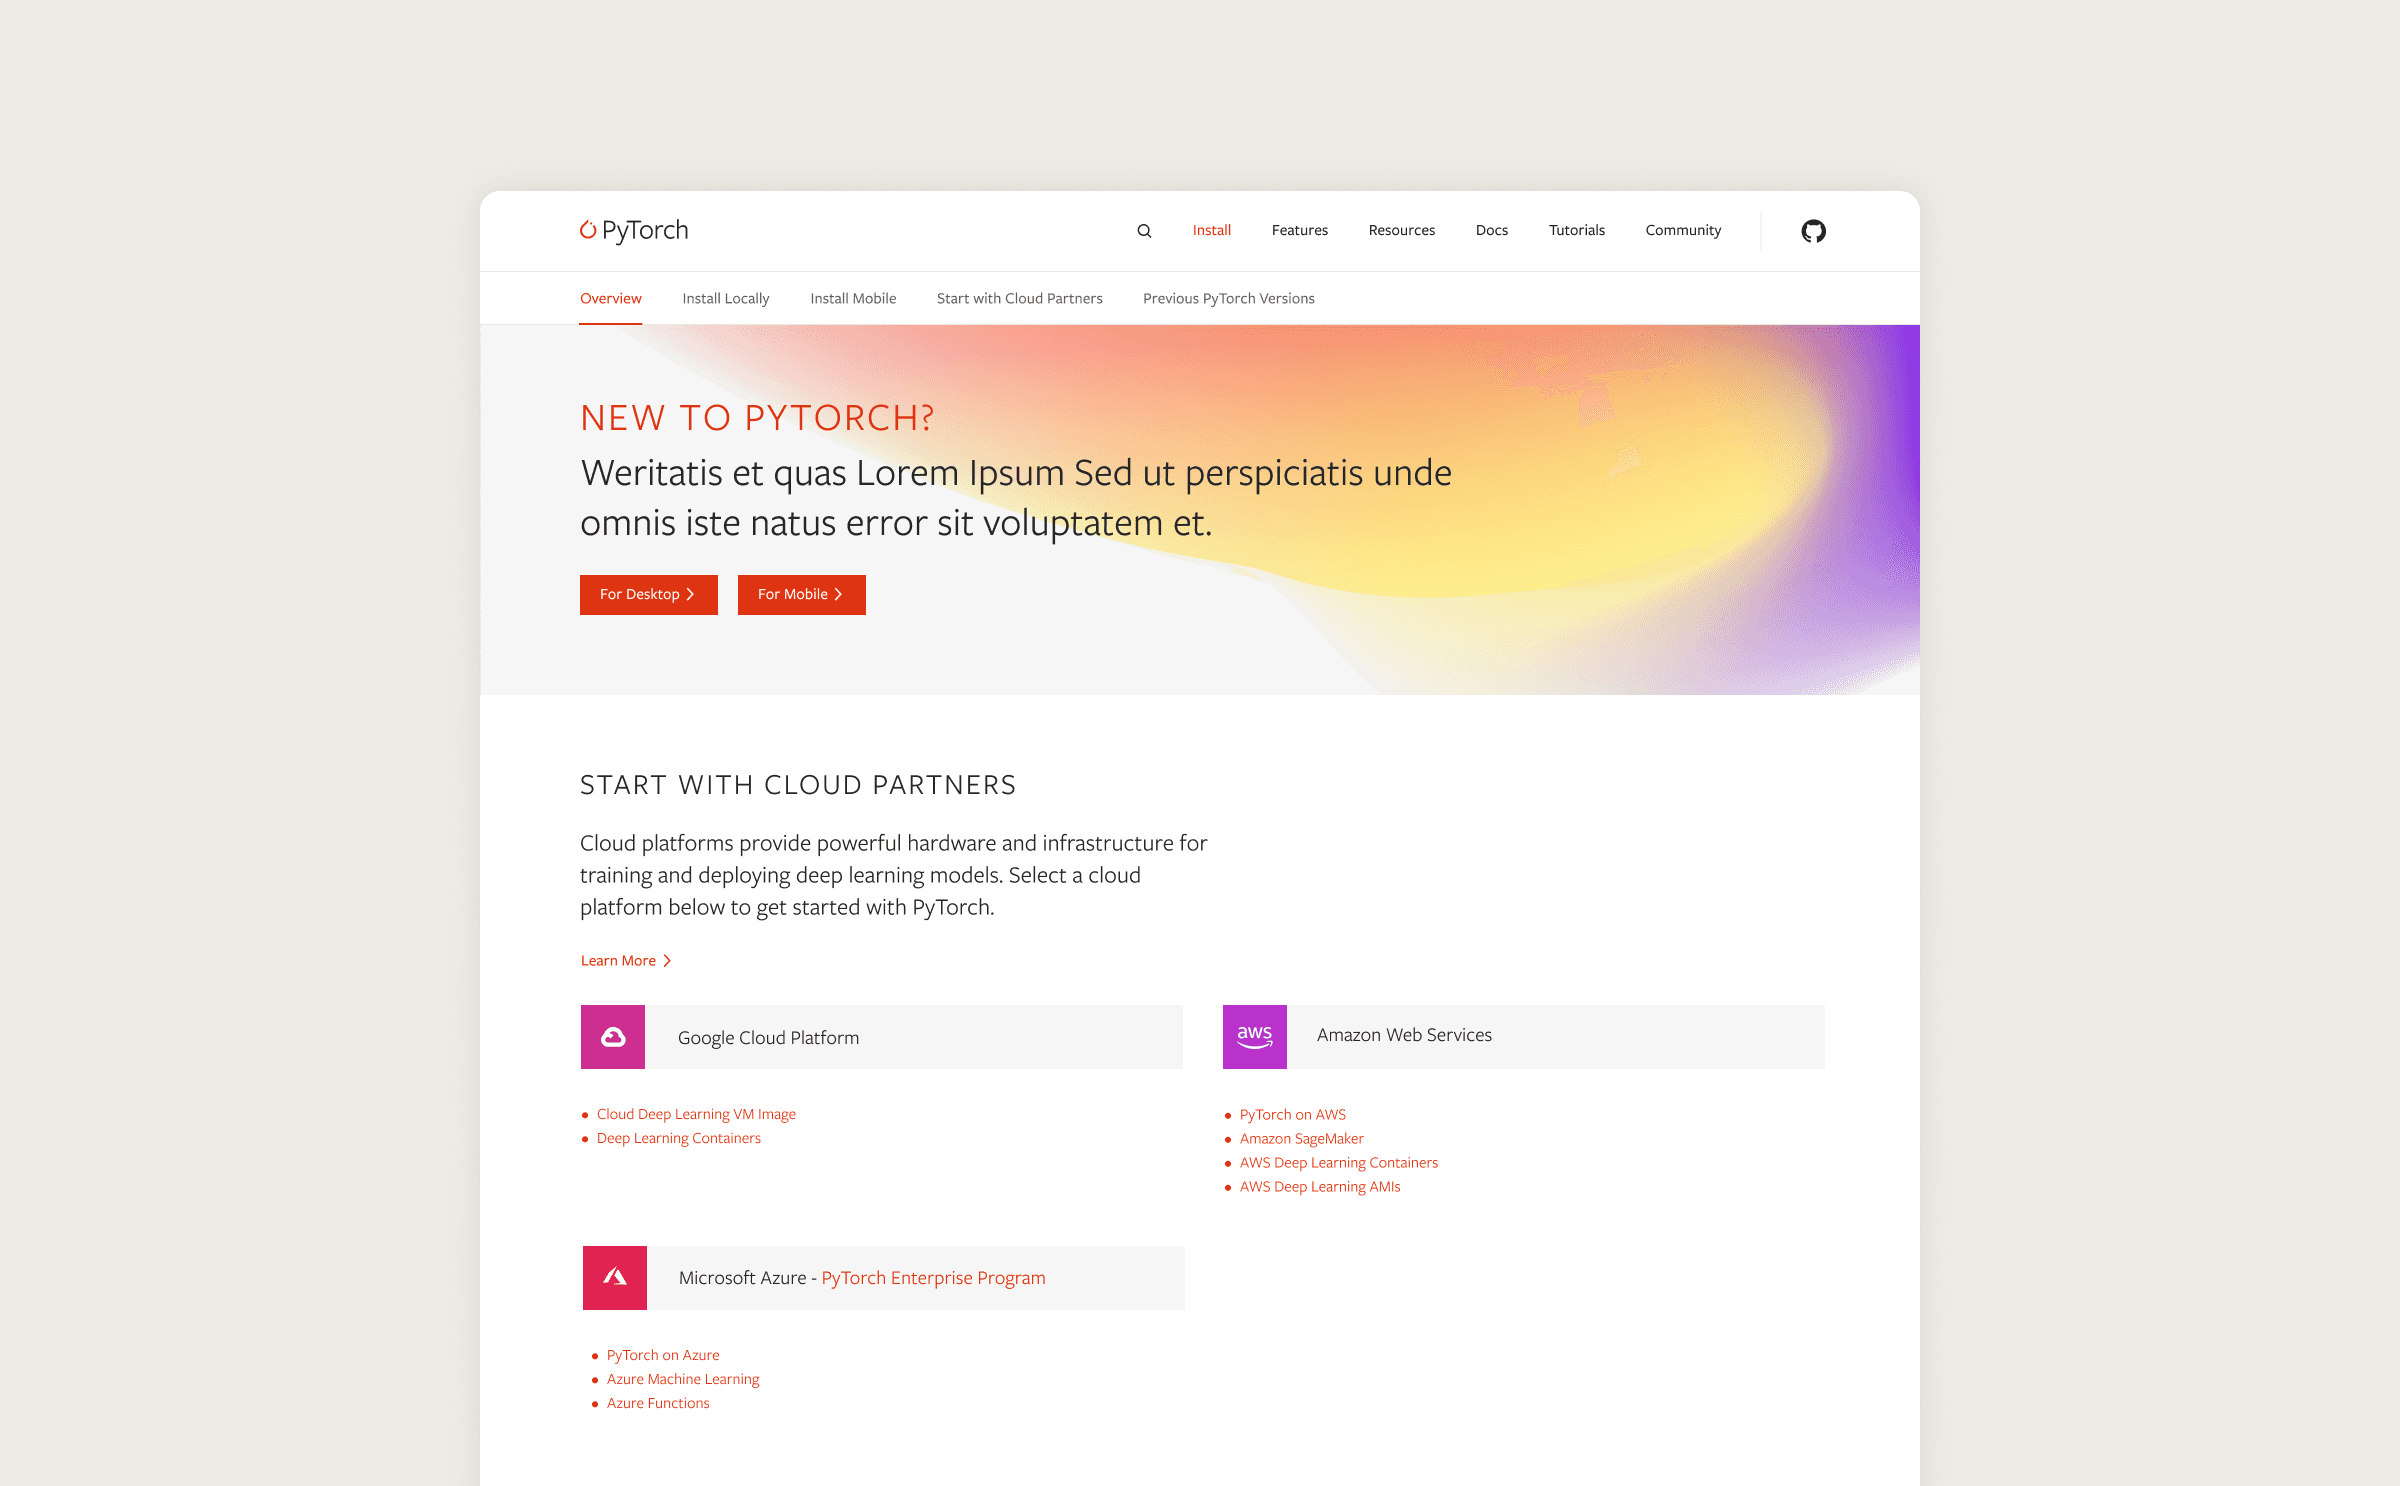Open the Previous PyTorch Versions tab
The height and width of the screenshot is (1486, 2400).
(x=1228, y=298)
